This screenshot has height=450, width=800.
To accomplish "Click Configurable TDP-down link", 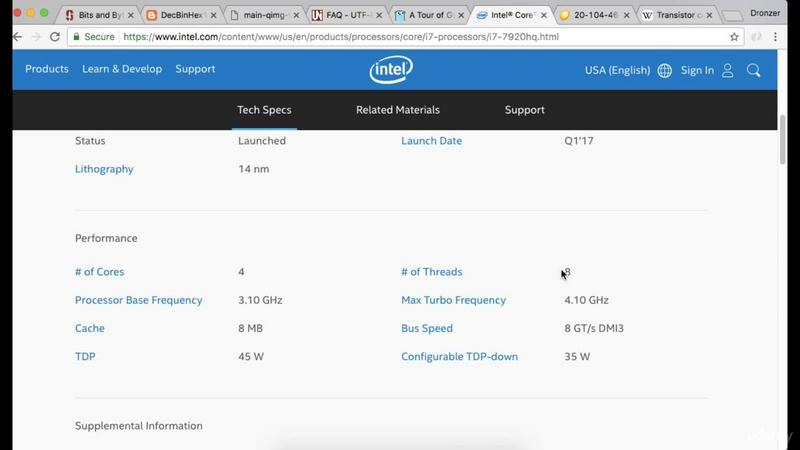I will coord(460,357).
